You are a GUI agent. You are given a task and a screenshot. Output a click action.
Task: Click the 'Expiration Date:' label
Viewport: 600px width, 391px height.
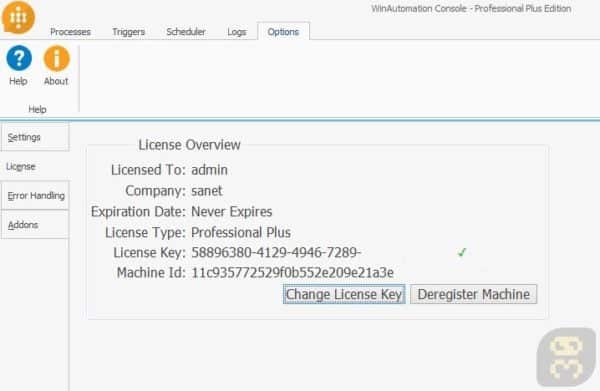coord(138,212)
